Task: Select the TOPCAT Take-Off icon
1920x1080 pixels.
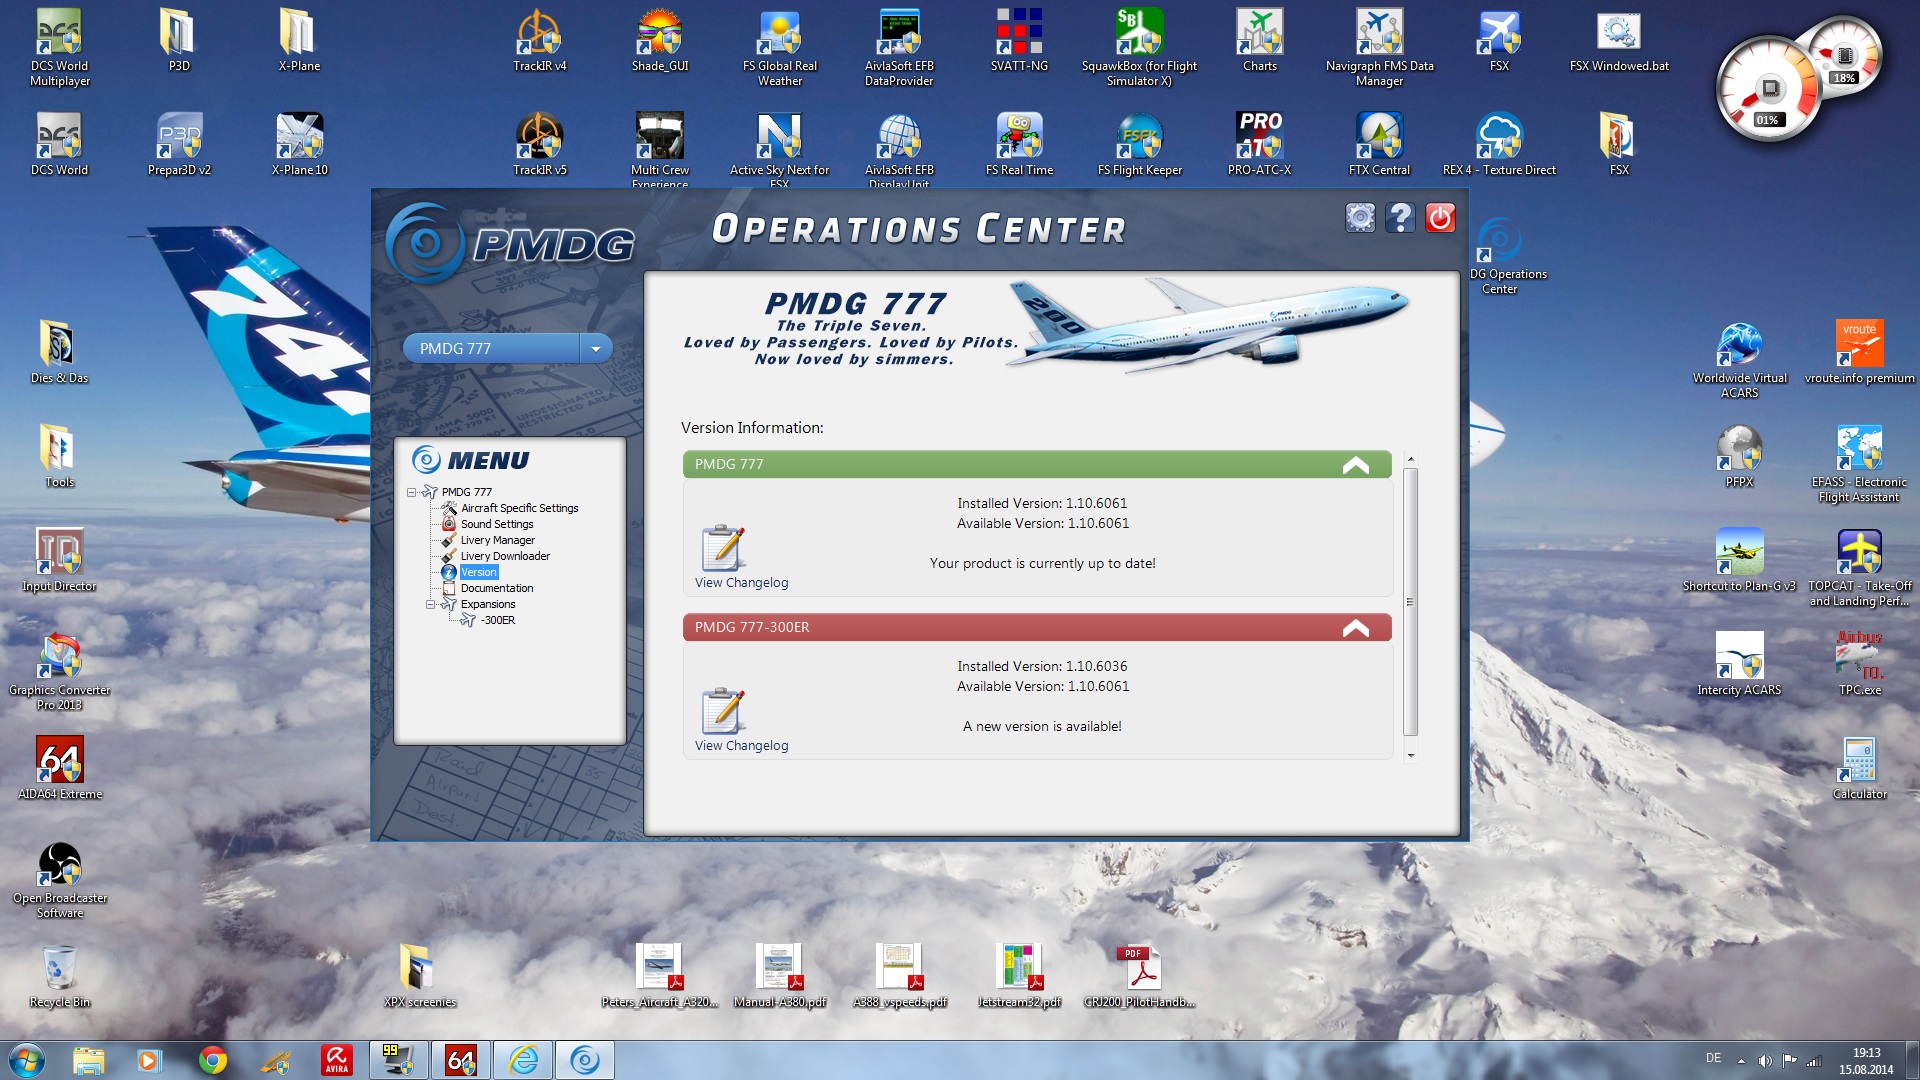Action: (x=1860, y=567)
